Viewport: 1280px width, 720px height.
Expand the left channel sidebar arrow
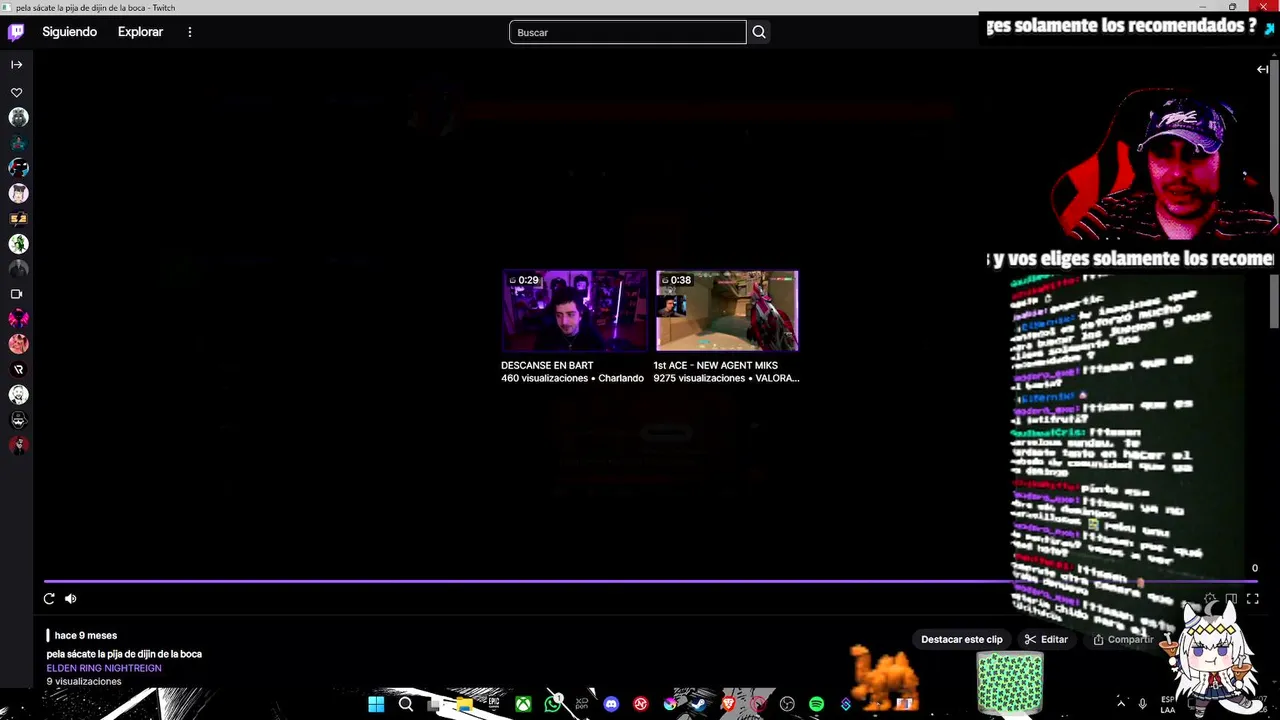[16, 64]
